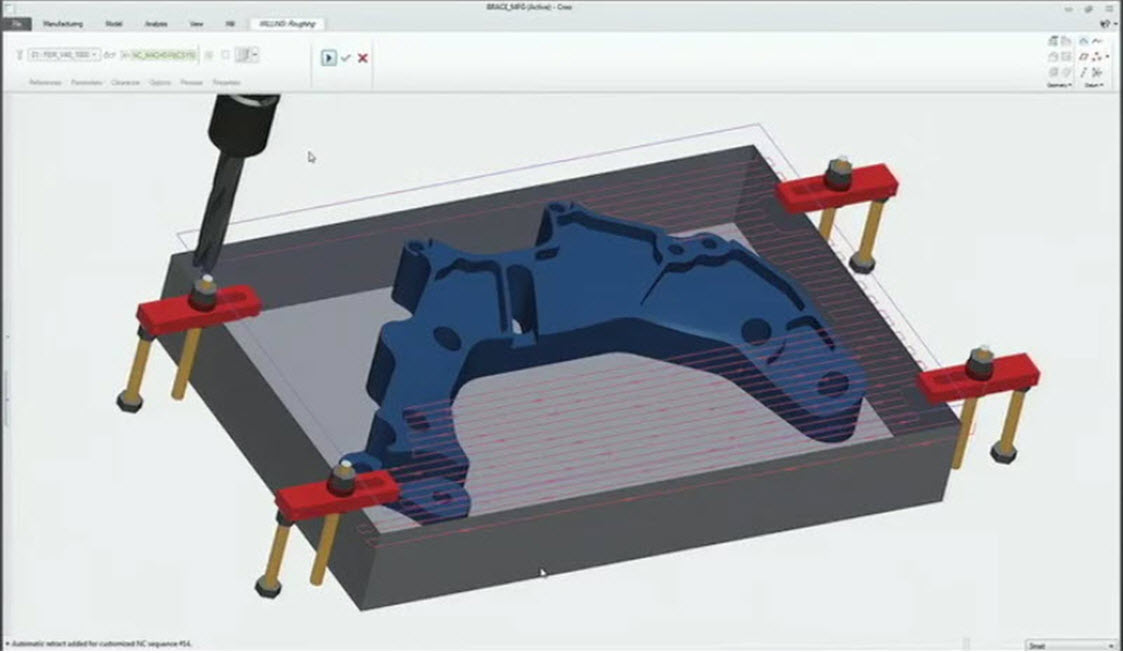
Task: Open the Clearance panel tab
Action: (125, 82)
